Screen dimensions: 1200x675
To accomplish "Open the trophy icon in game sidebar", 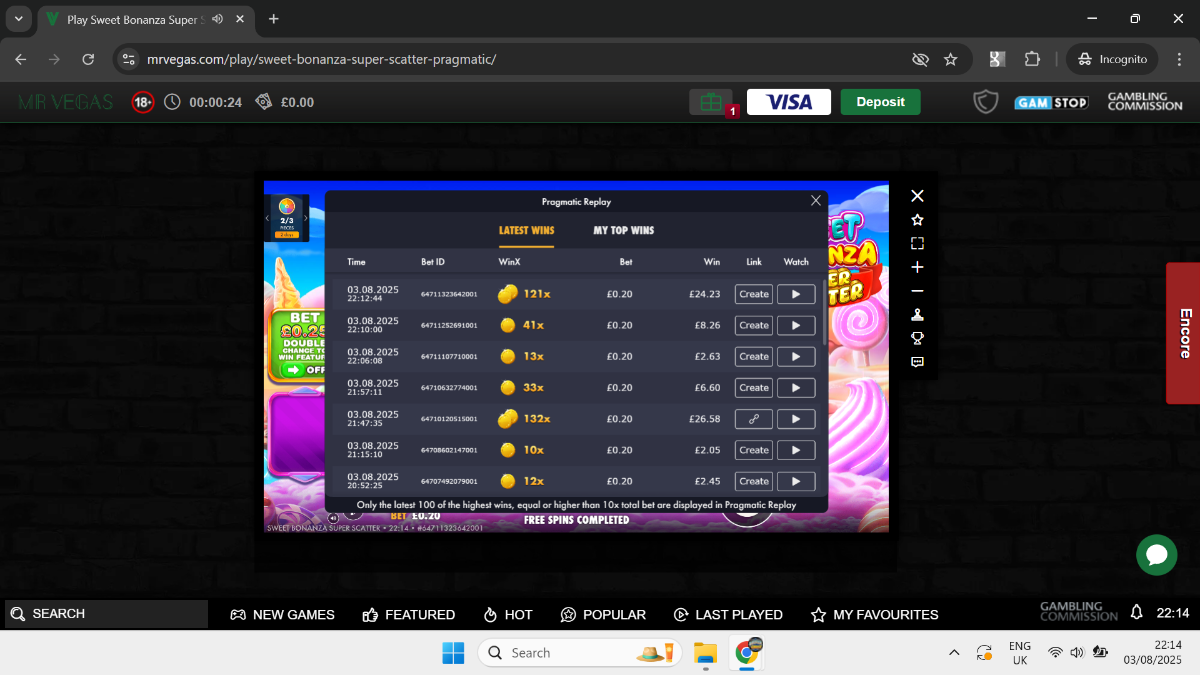I will (x=917, y=338).
